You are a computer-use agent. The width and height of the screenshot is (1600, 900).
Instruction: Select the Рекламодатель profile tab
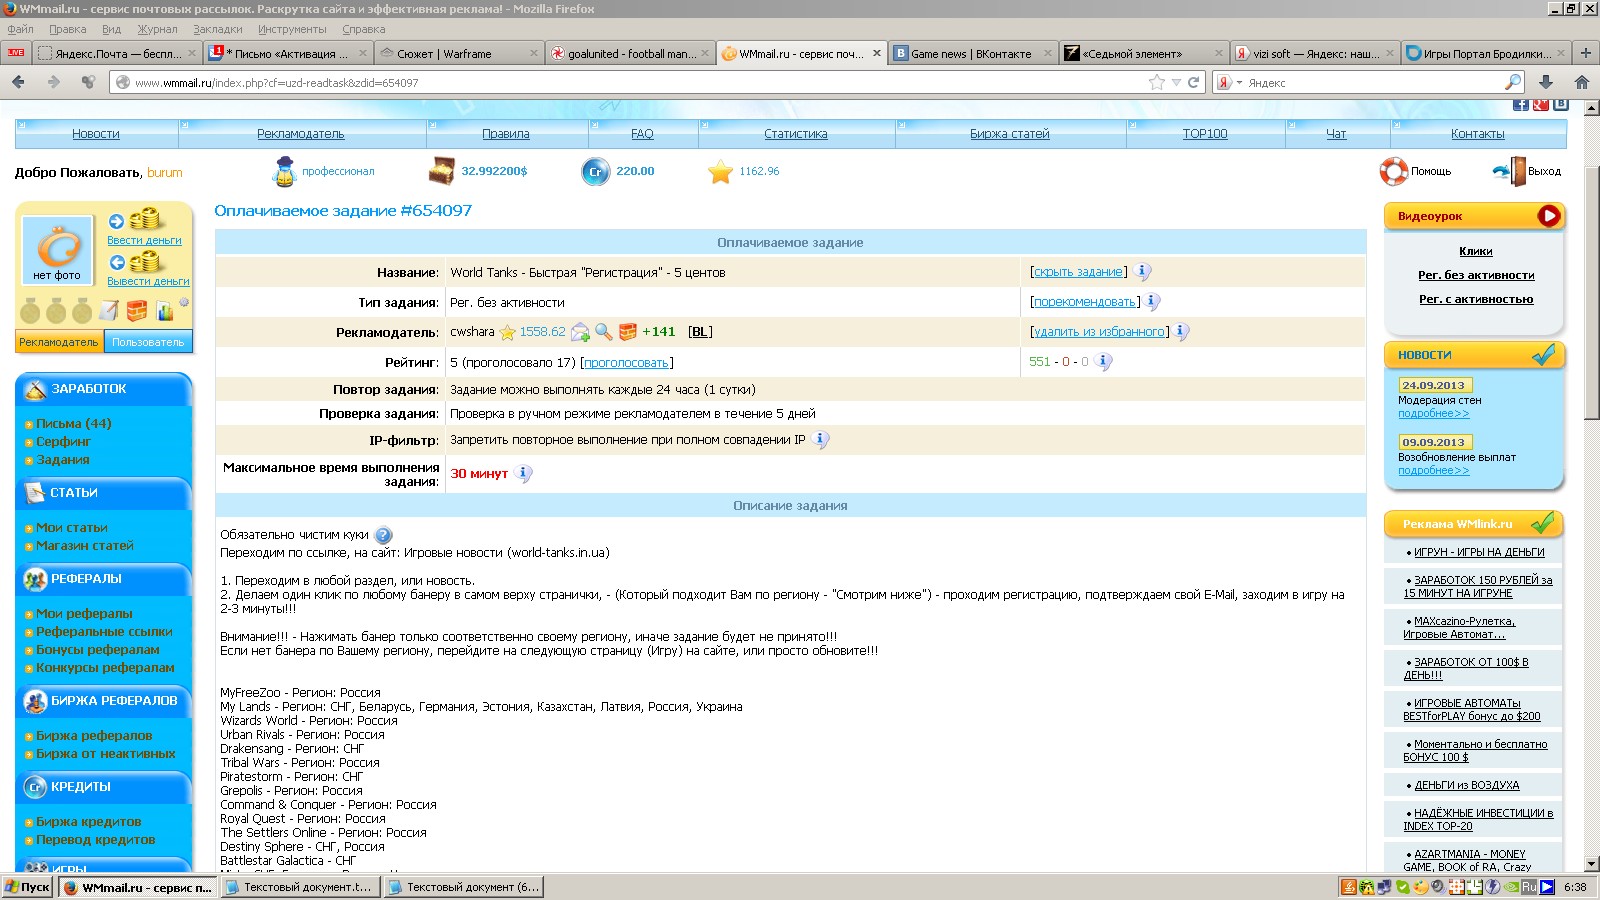59,342
